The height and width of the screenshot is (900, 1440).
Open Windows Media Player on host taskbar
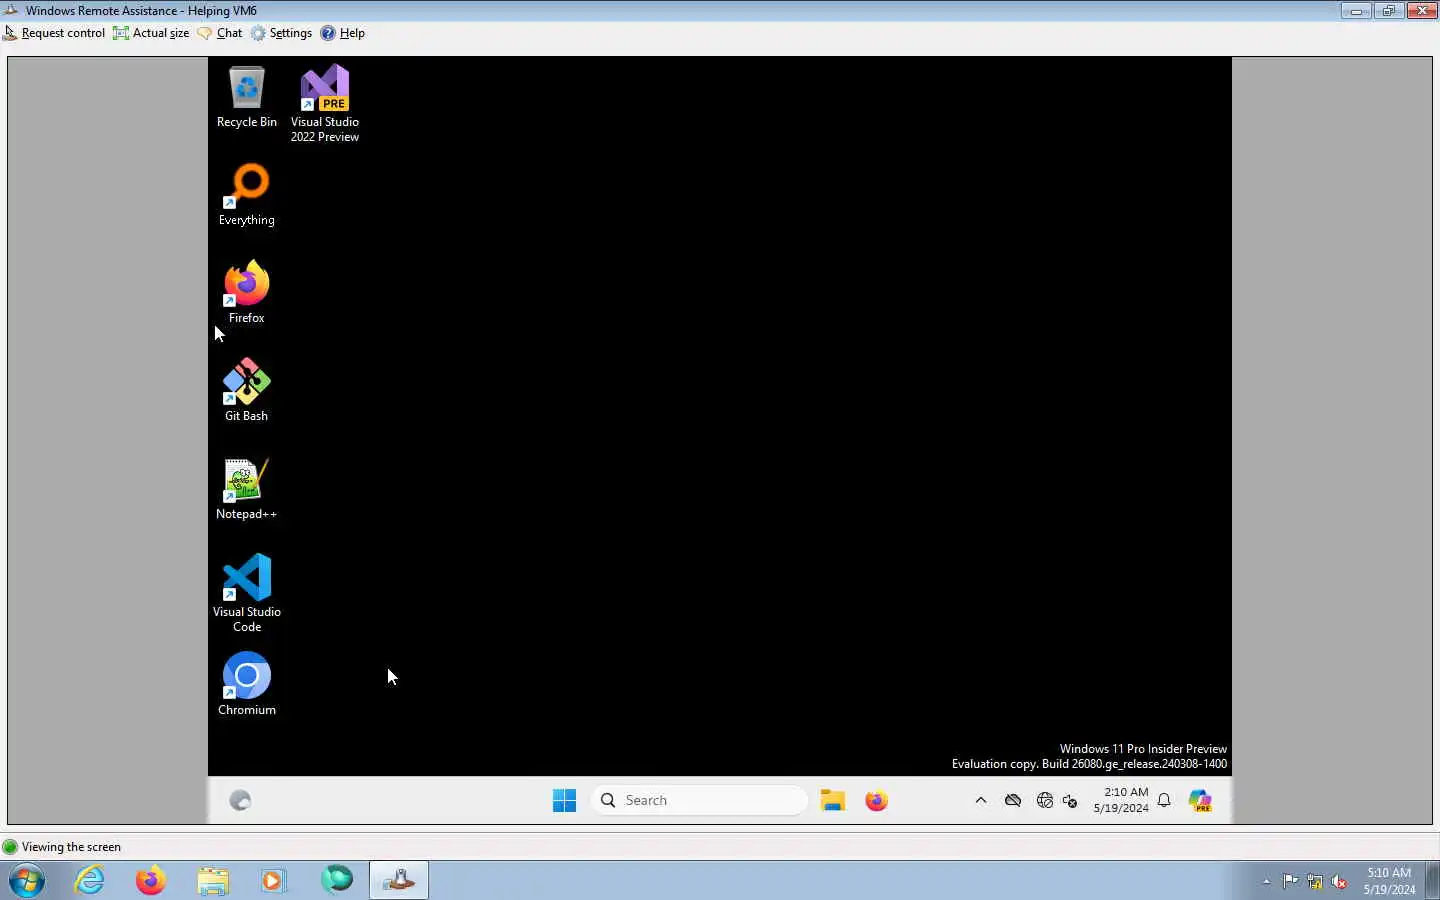(x=274, y=881)
